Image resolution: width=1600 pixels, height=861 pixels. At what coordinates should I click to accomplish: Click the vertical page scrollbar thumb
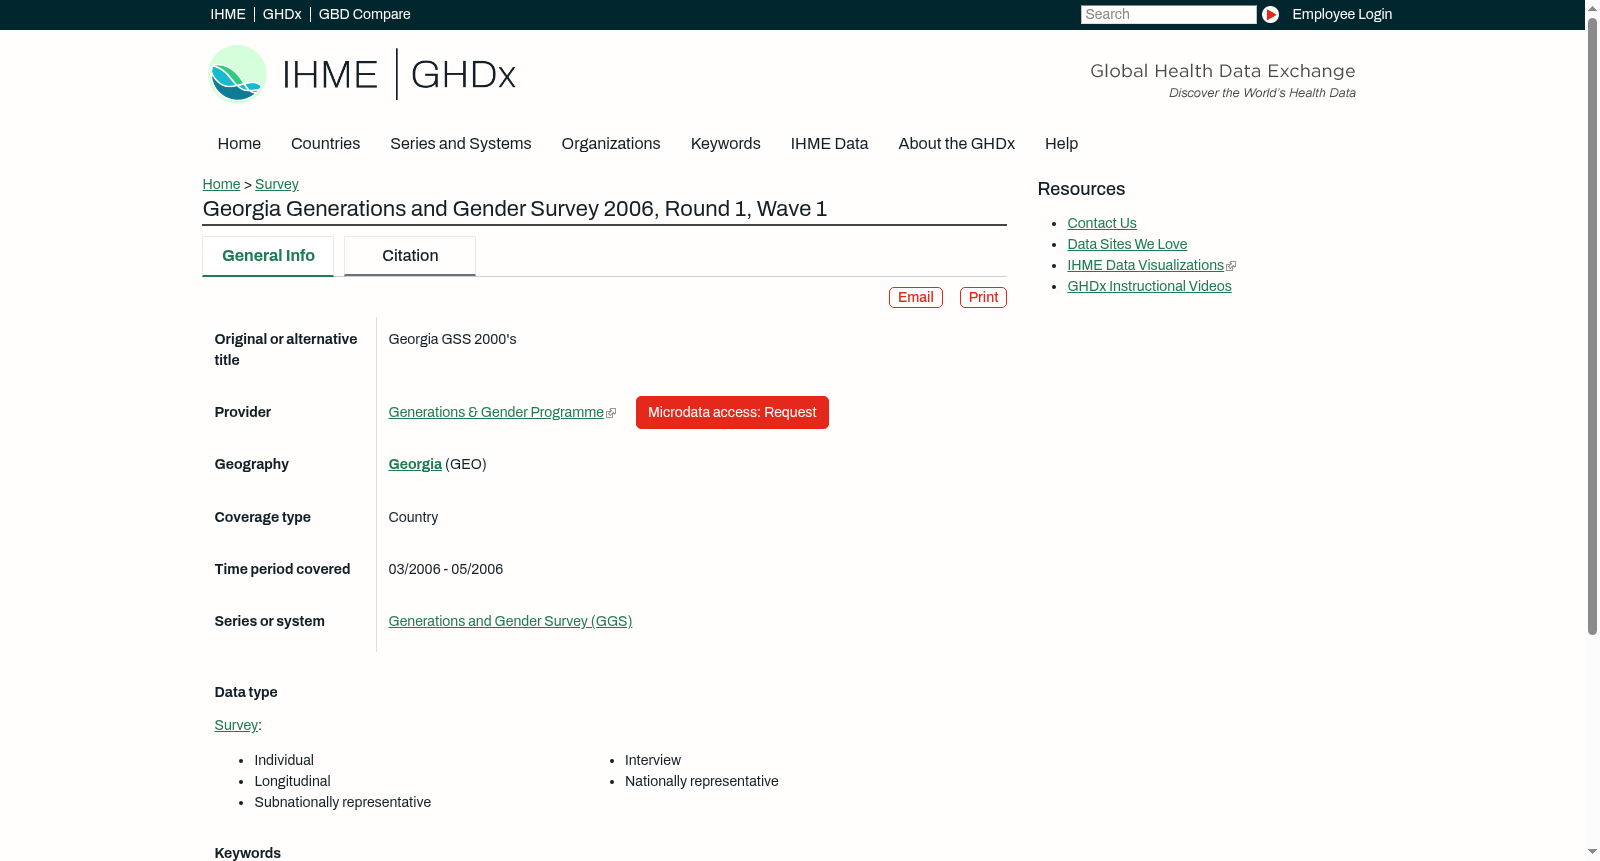click(1592, 326)
